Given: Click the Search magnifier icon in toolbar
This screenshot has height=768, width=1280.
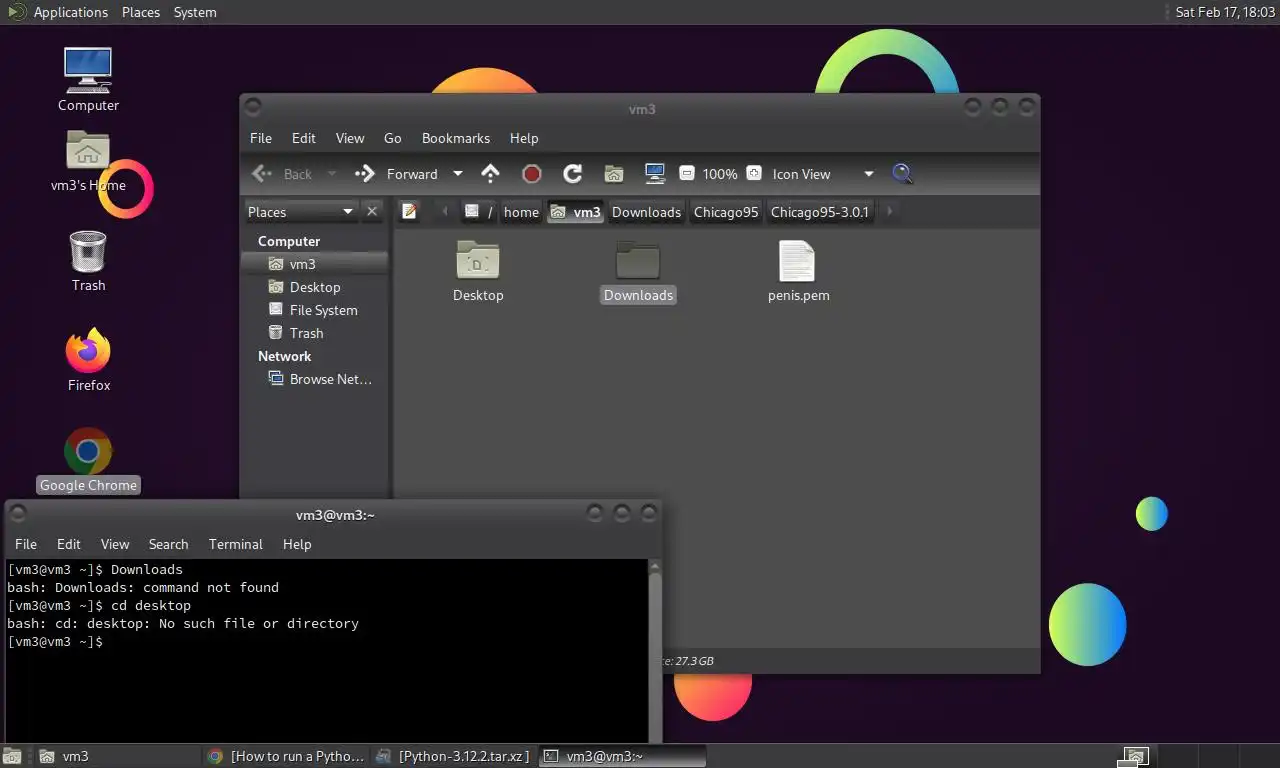Looking at the screenshot, I should (902, 174).
